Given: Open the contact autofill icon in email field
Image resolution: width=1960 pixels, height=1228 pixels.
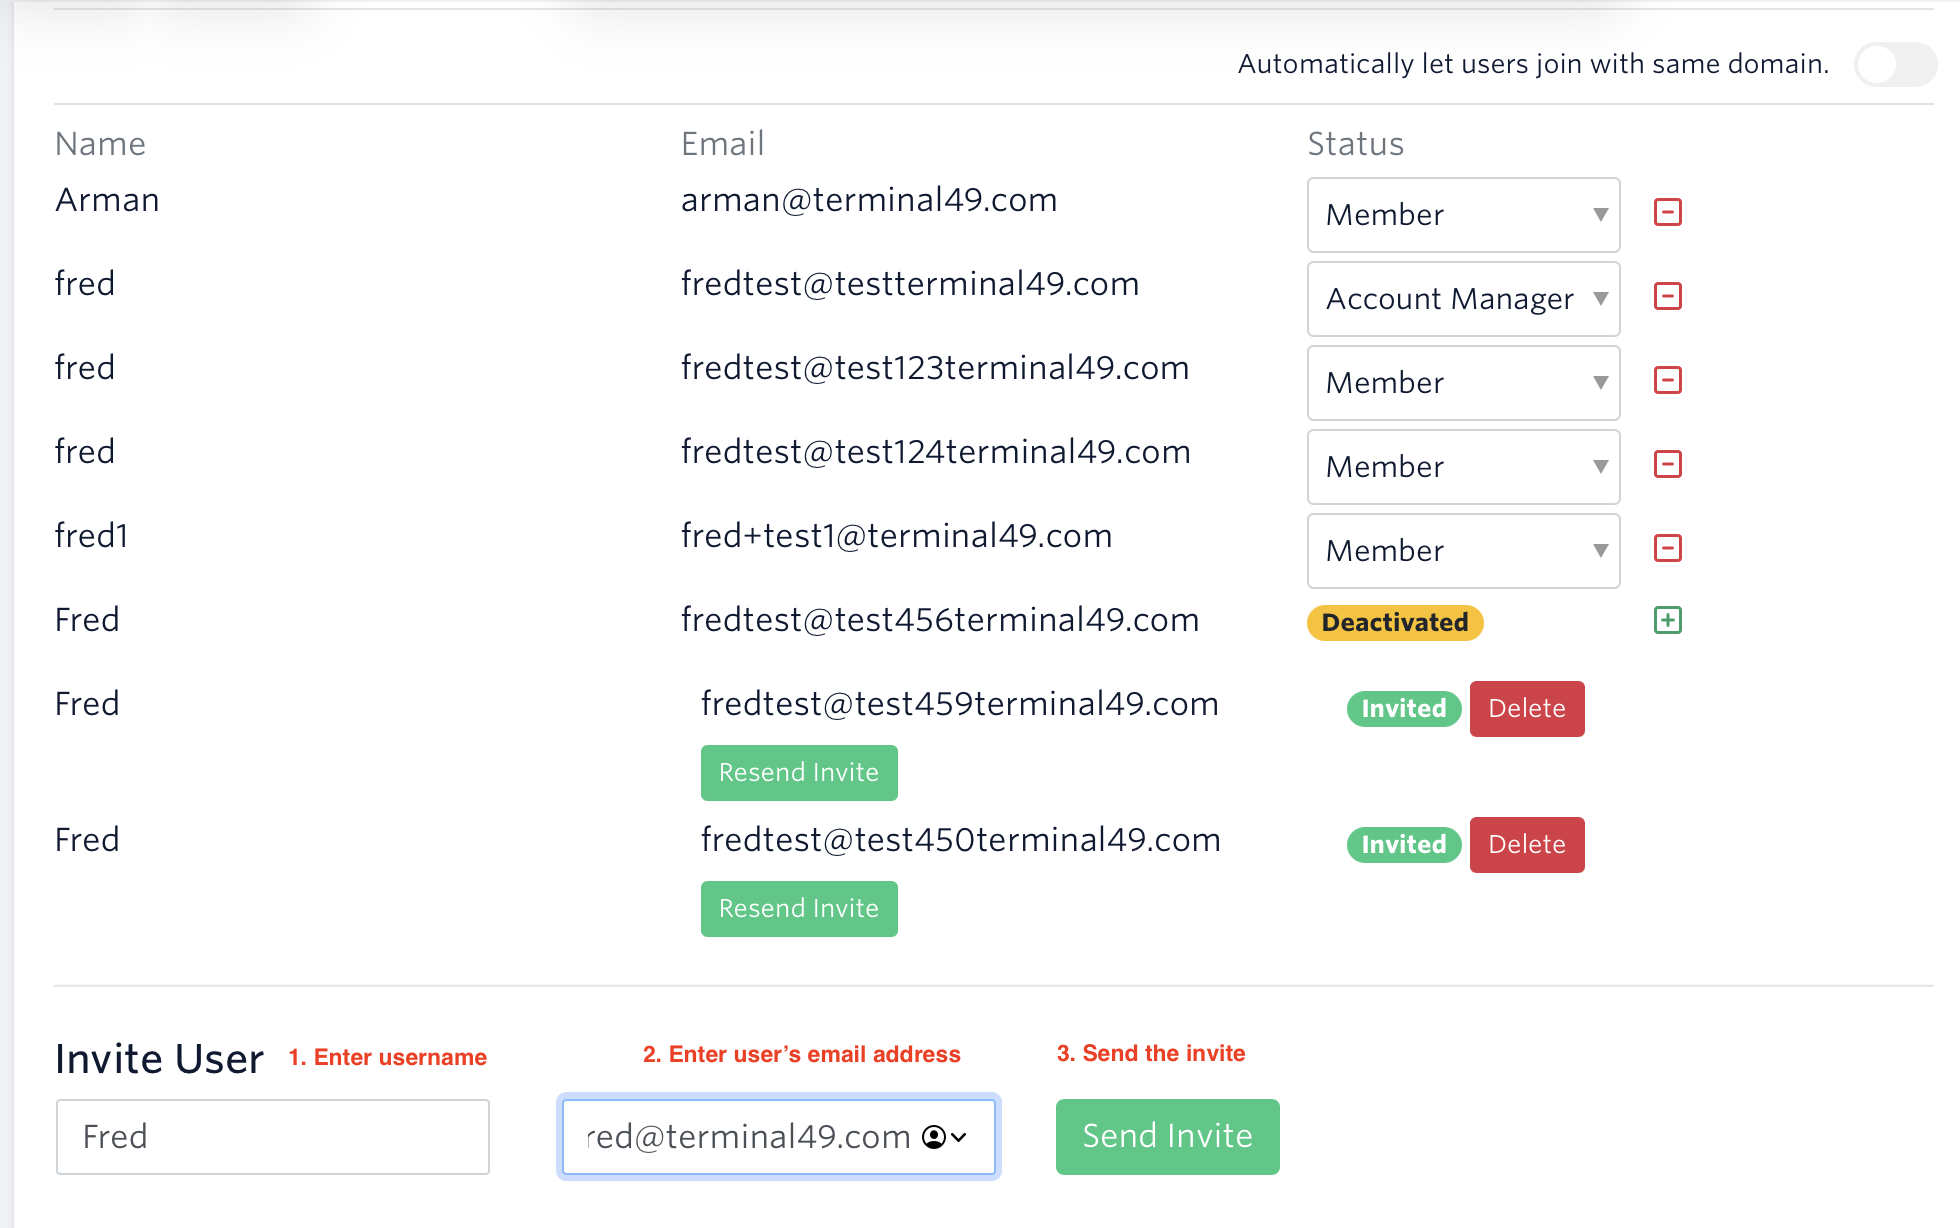Looking at the screenshot, I should click(x=944, y=1137).
